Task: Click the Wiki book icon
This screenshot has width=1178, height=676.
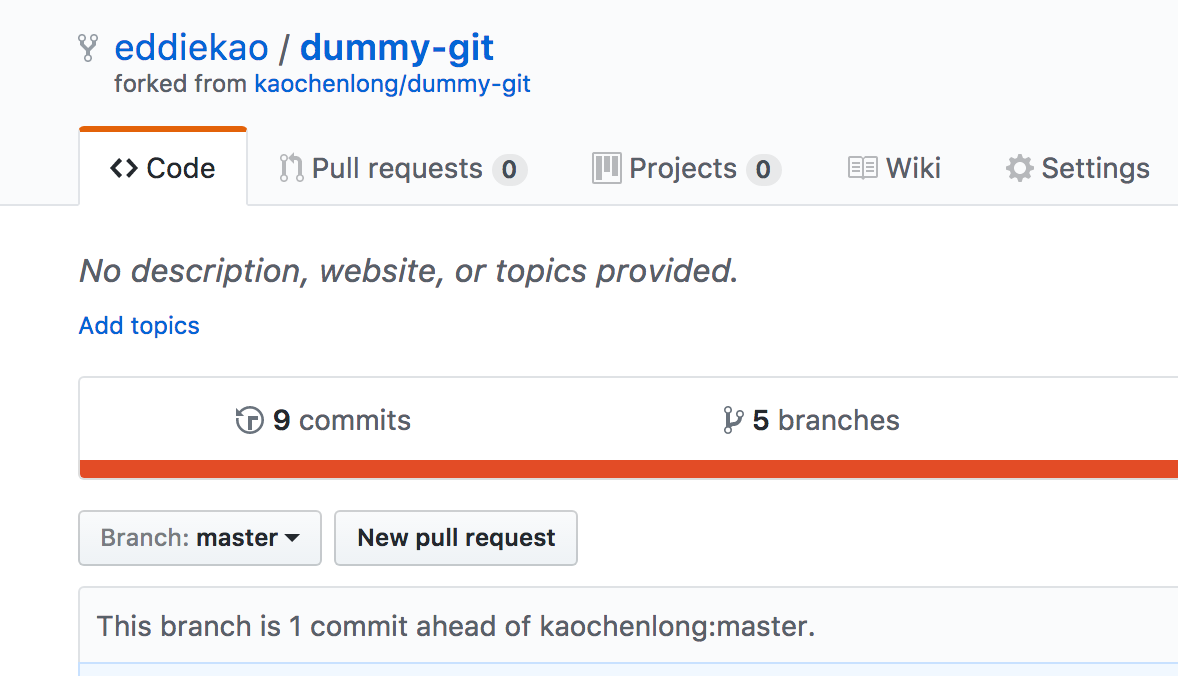Action: 861,168
